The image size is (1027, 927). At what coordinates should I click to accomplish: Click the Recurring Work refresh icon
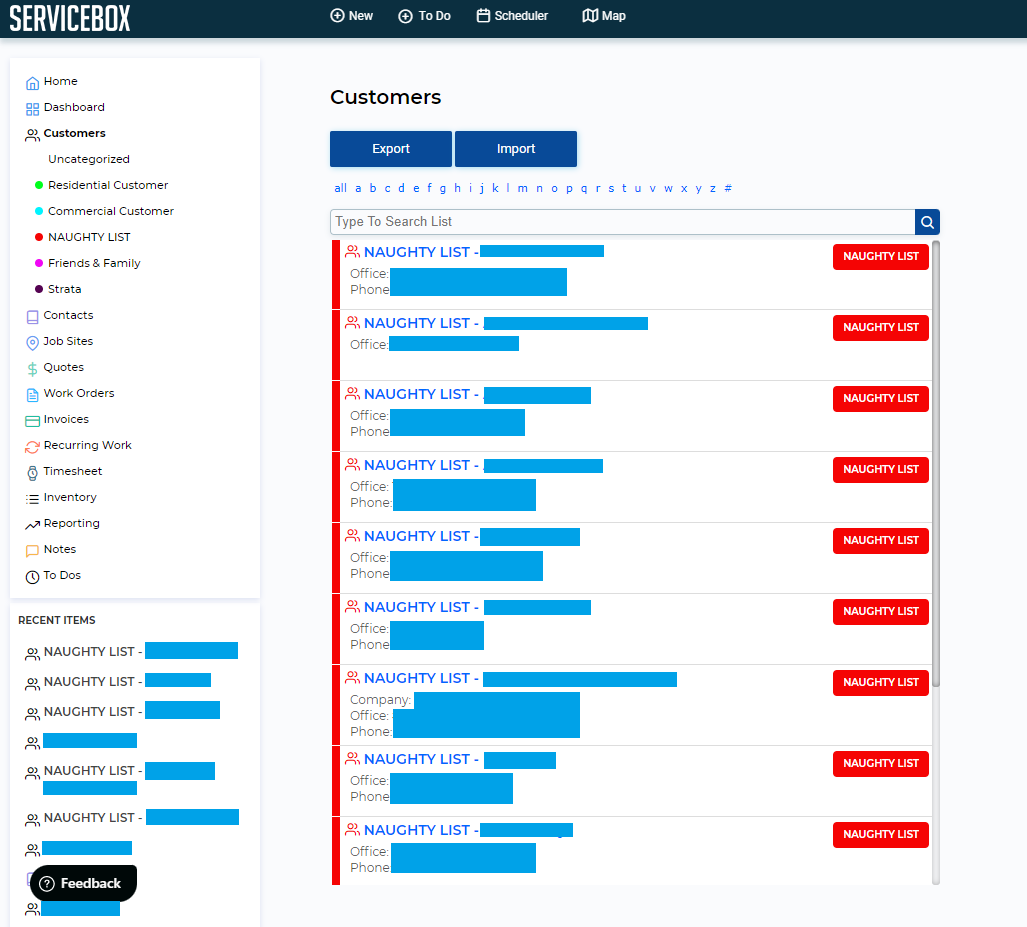click(x=32, y=447)
